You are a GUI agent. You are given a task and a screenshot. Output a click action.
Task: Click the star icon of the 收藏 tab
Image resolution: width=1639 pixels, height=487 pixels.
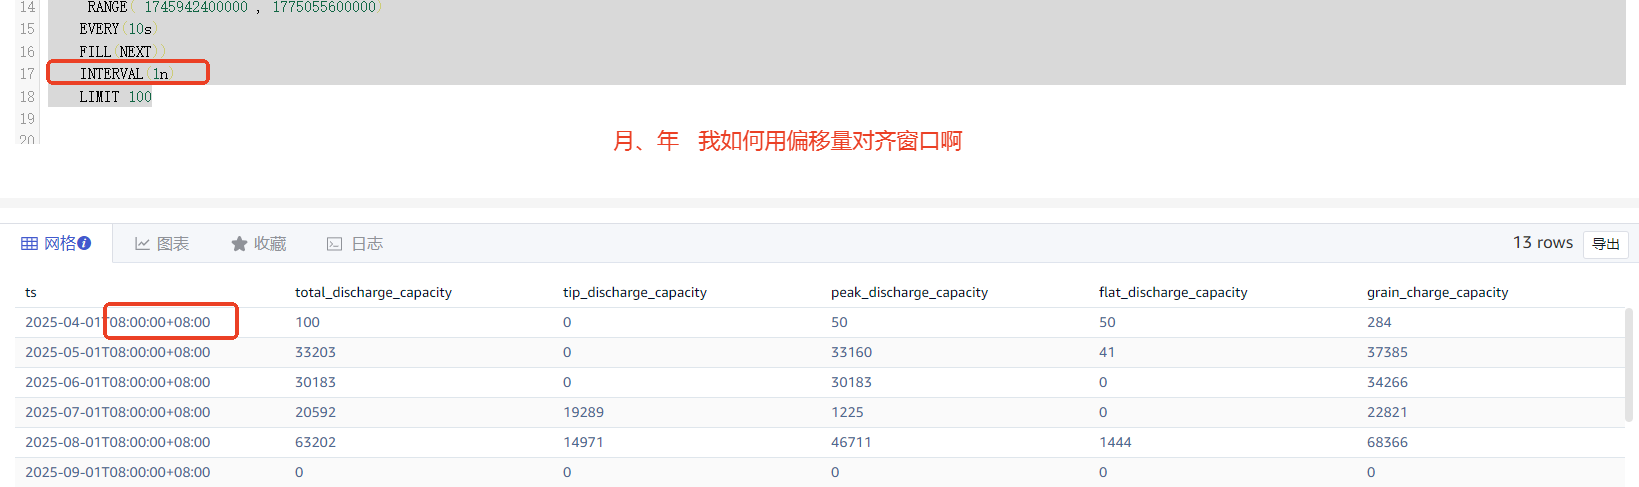[x=239, y=244]
